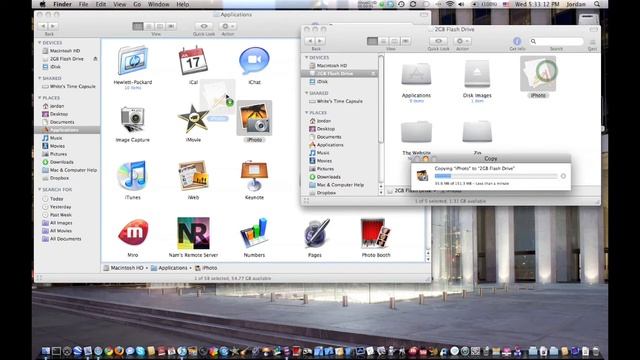The height and width of the screenshot is (360, 640).
Task: Switch Flash Drive window to Cover Flow view
Action: pos(405,41)
